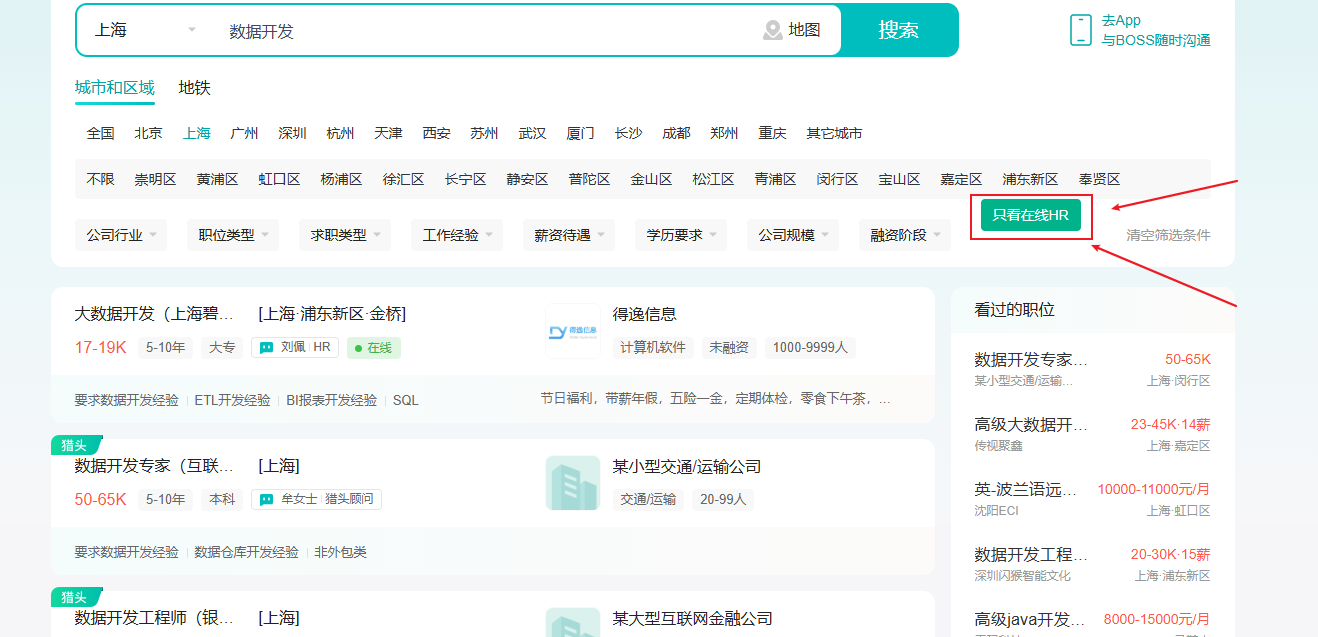Select city 深圳

[293, 133]
